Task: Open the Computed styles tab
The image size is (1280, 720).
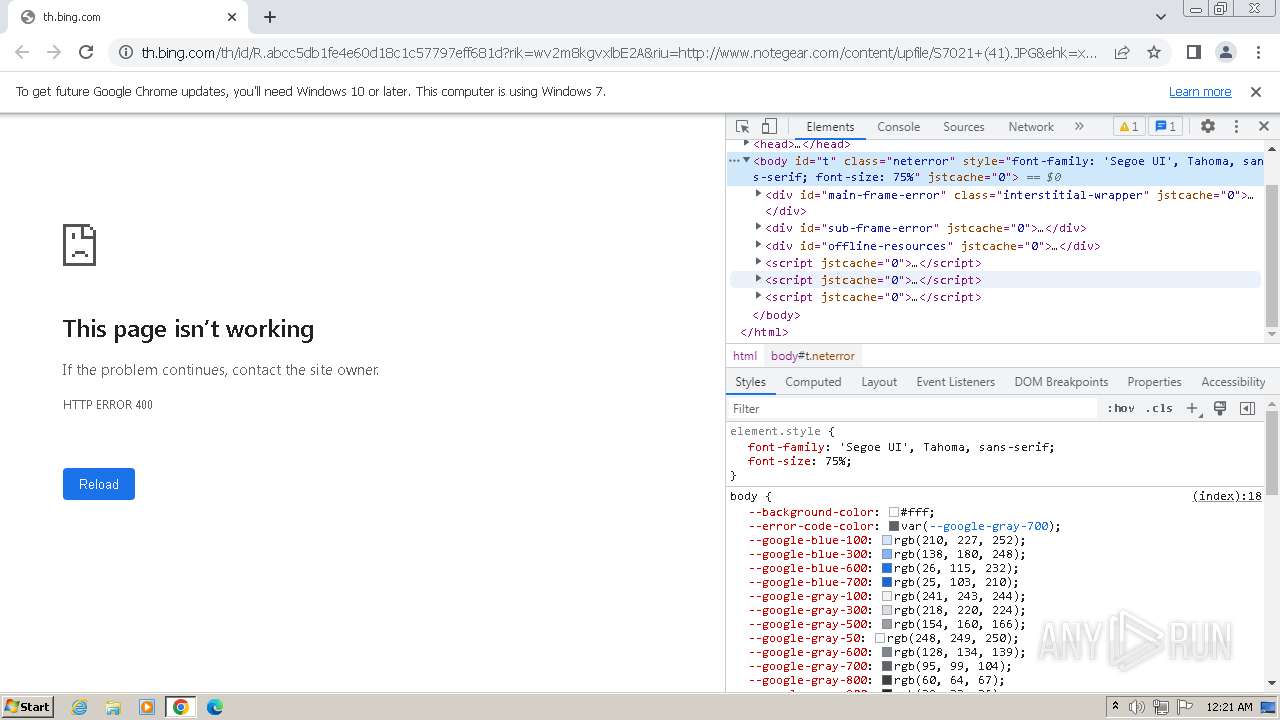Action: (x=813, y=382)
